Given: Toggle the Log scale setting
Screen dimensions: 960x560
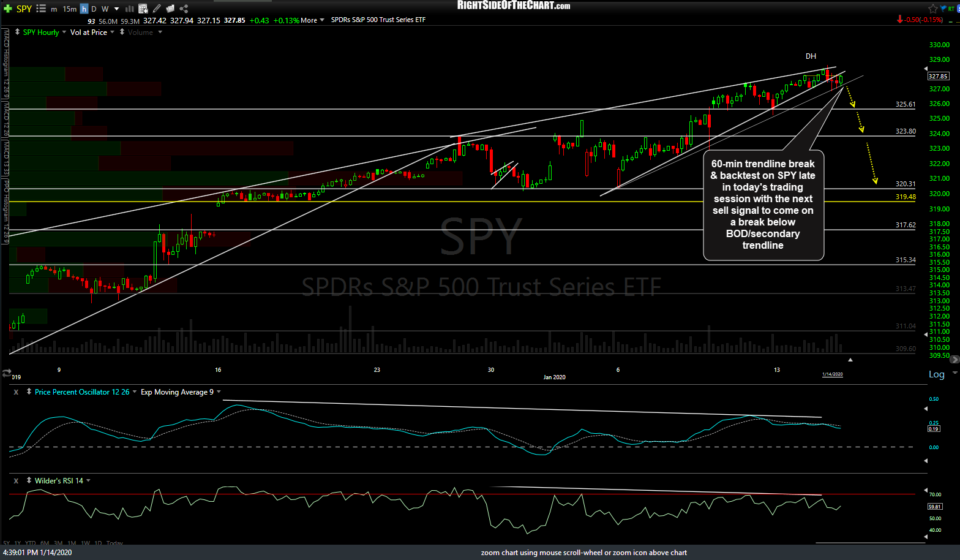Looking at the screenshot, I should pyautogui.click(x=936, y=374).
